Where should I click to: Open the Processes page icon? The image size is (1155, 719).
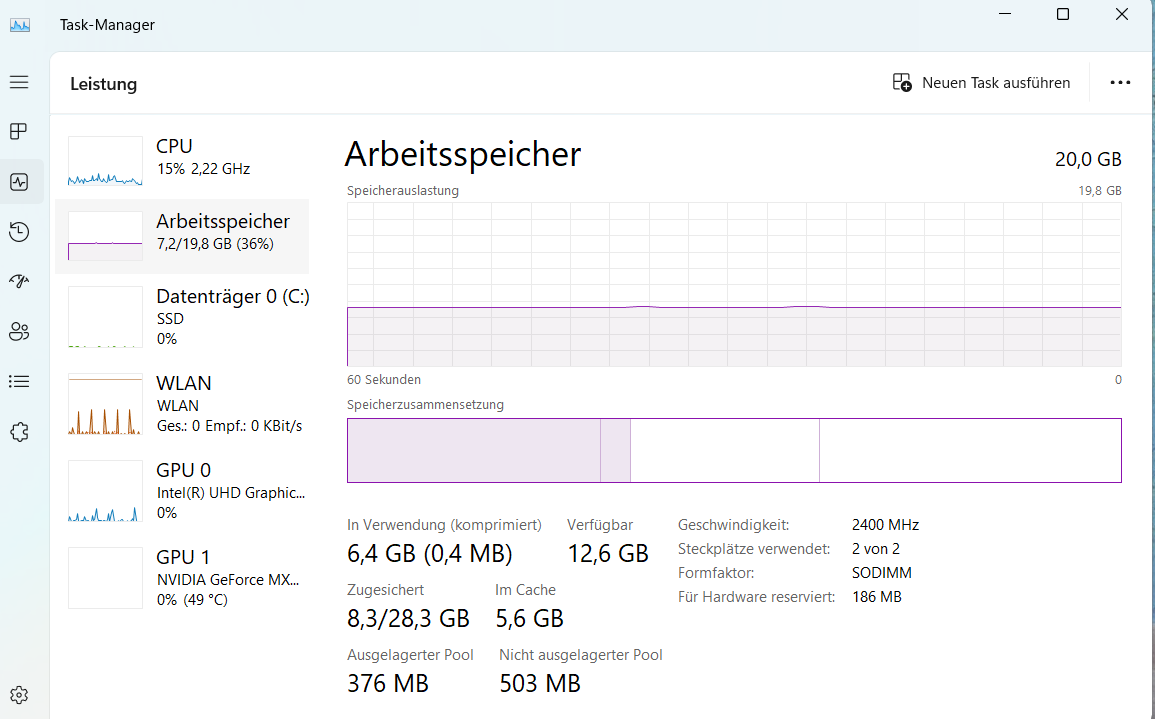19,132
